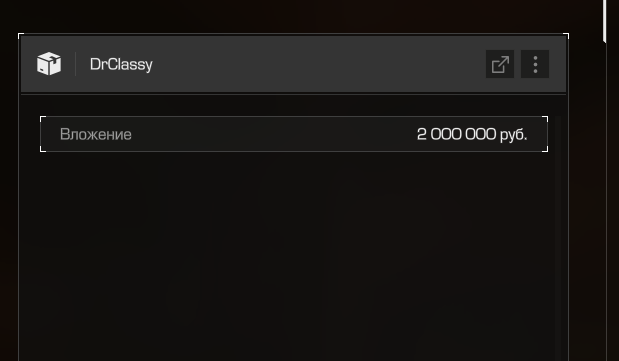Click the dark background above the DrClassy panel
This screenshot has width=619, height=361.
point(294,16)
